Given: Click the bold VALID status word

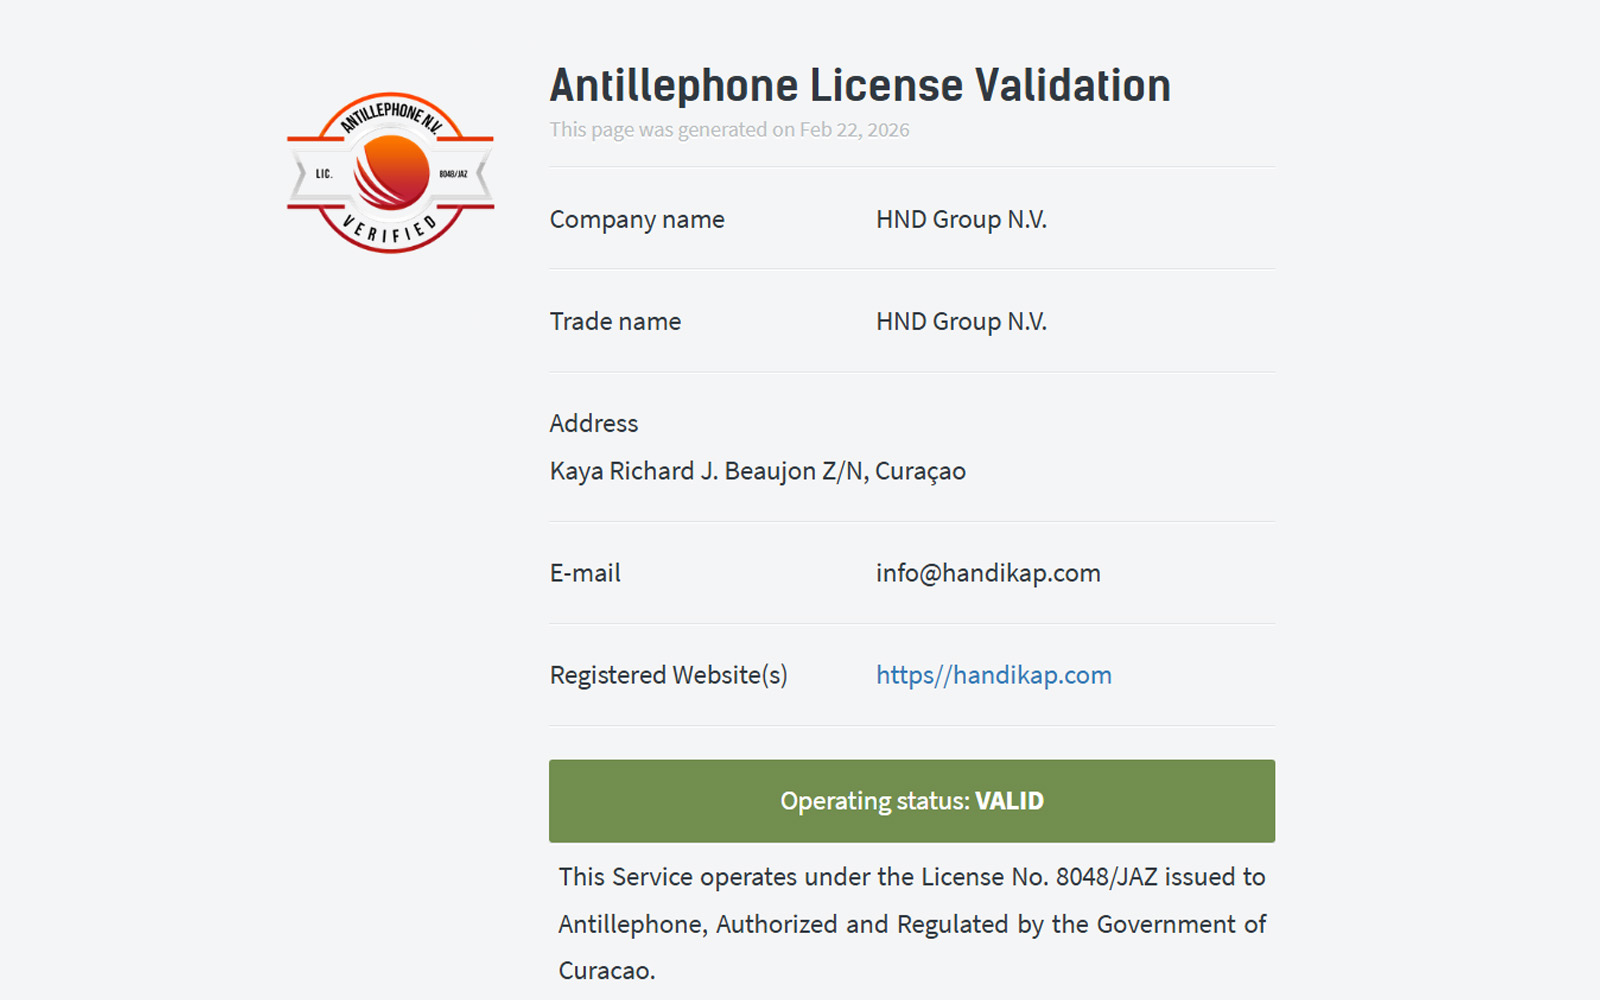Looking at the screenshot, I should click(1009, 801).
